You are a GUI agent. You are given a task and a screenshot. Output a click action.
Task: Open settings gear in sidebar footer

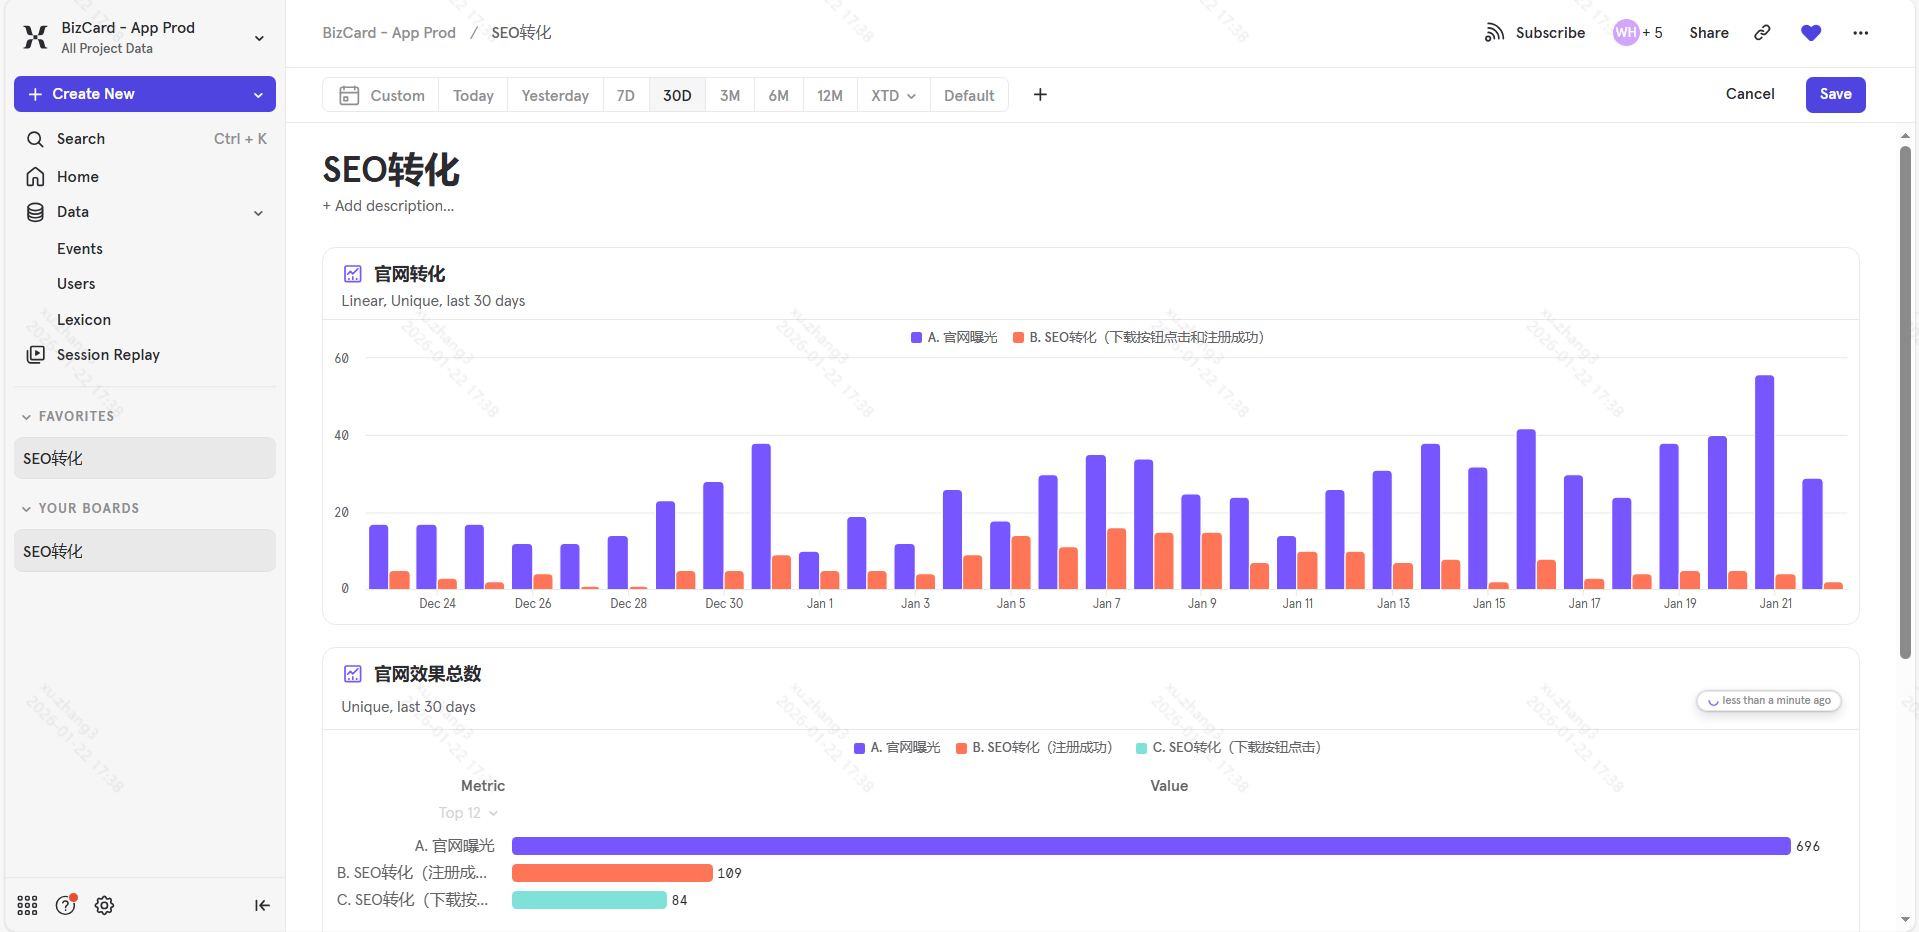(104, 905)
